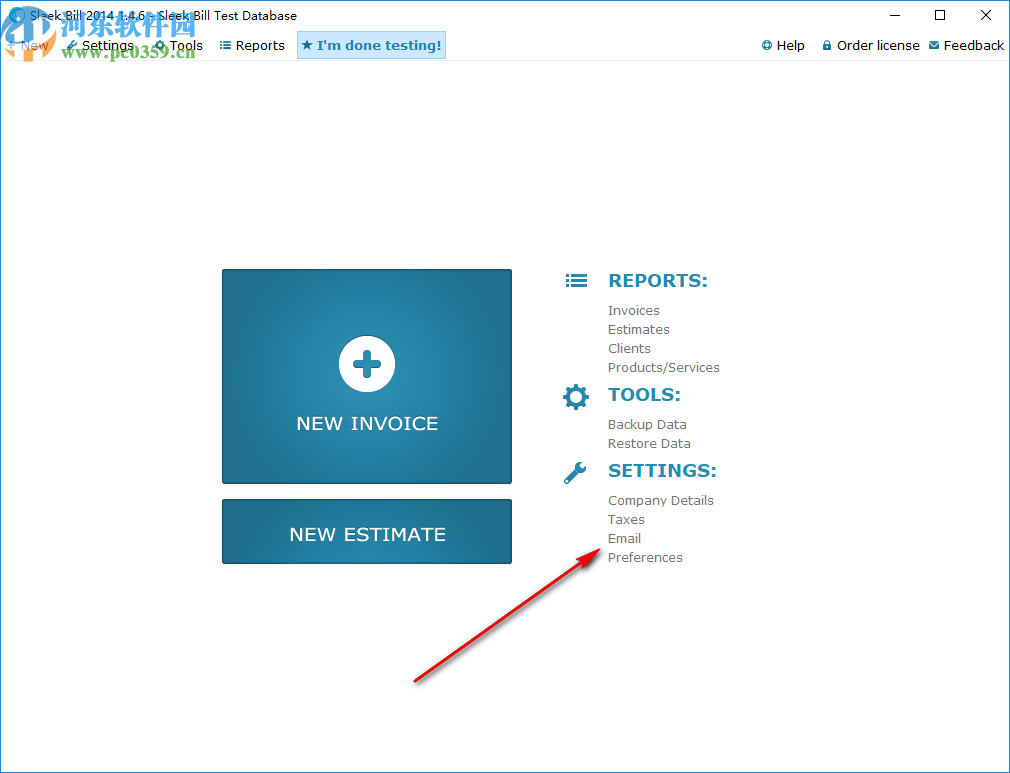Click the Help lifebuoy icon
The image size is (1010, 773).
pyautogui.click(x=767, y=45)
